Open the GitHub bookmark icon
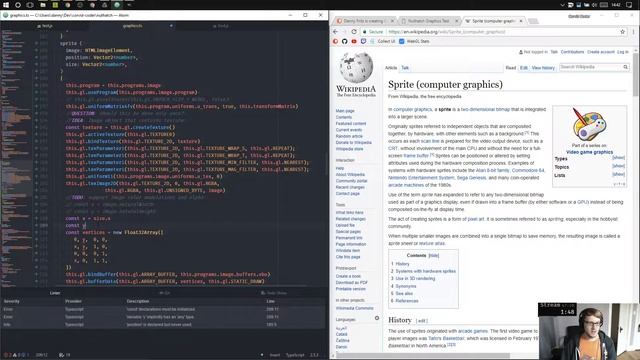This screenshot has height=360, width=640. 344,41
